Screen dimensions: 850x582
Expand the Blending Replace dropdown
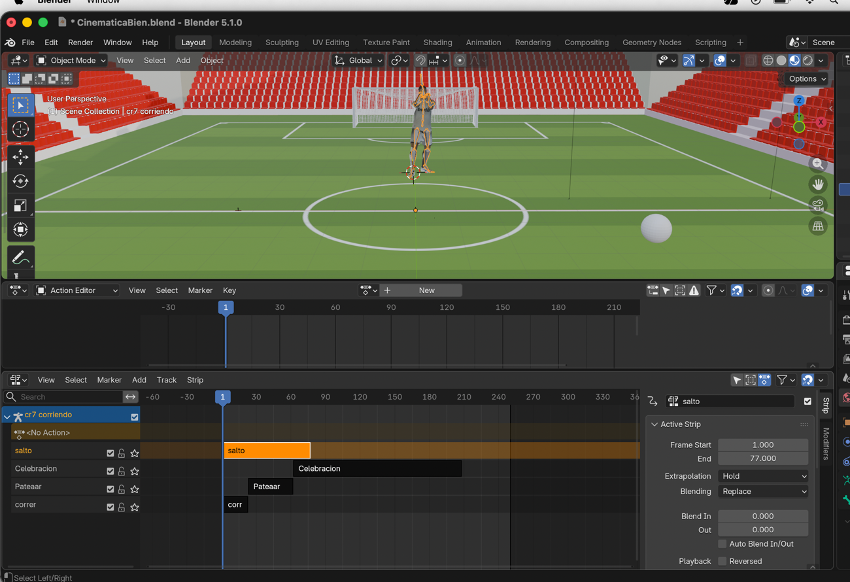(763, 491)
